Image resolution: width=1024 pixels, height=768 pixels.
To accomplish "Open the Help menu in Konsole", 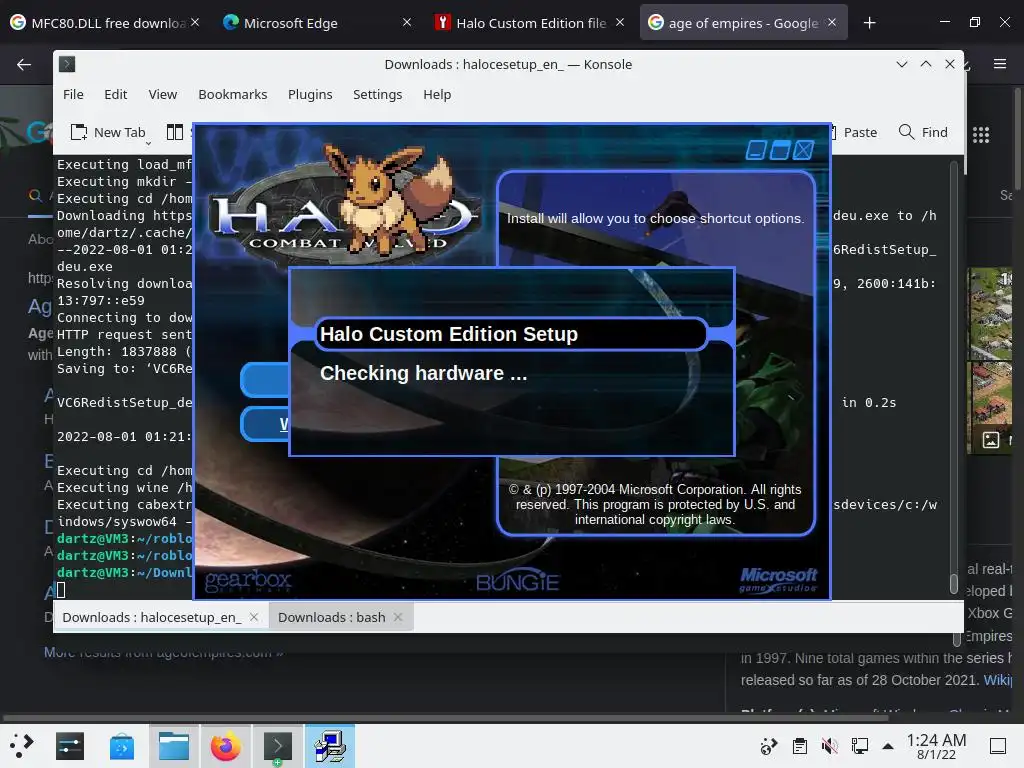I will click(x=437, y=94).
